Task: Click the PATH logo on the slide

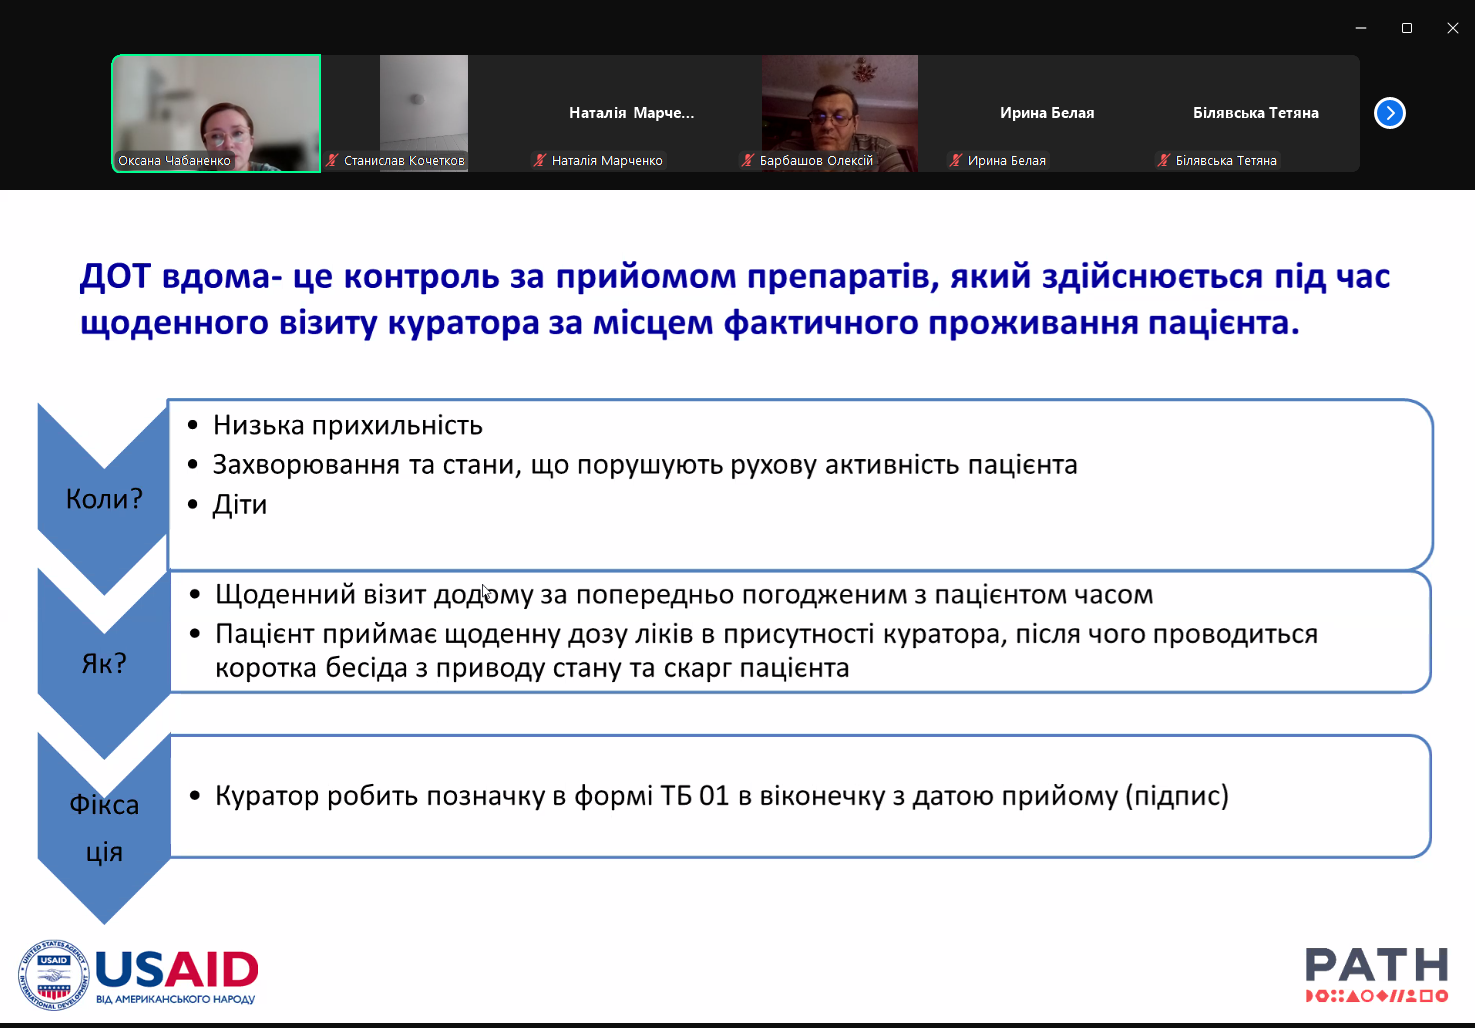Action: (x=1376, y=974)
